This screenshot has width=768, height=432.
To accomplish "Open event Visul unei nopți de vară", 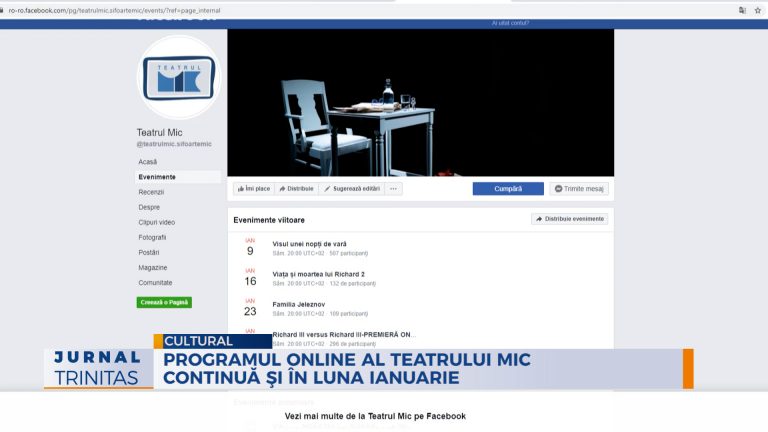I will point(309,244).
